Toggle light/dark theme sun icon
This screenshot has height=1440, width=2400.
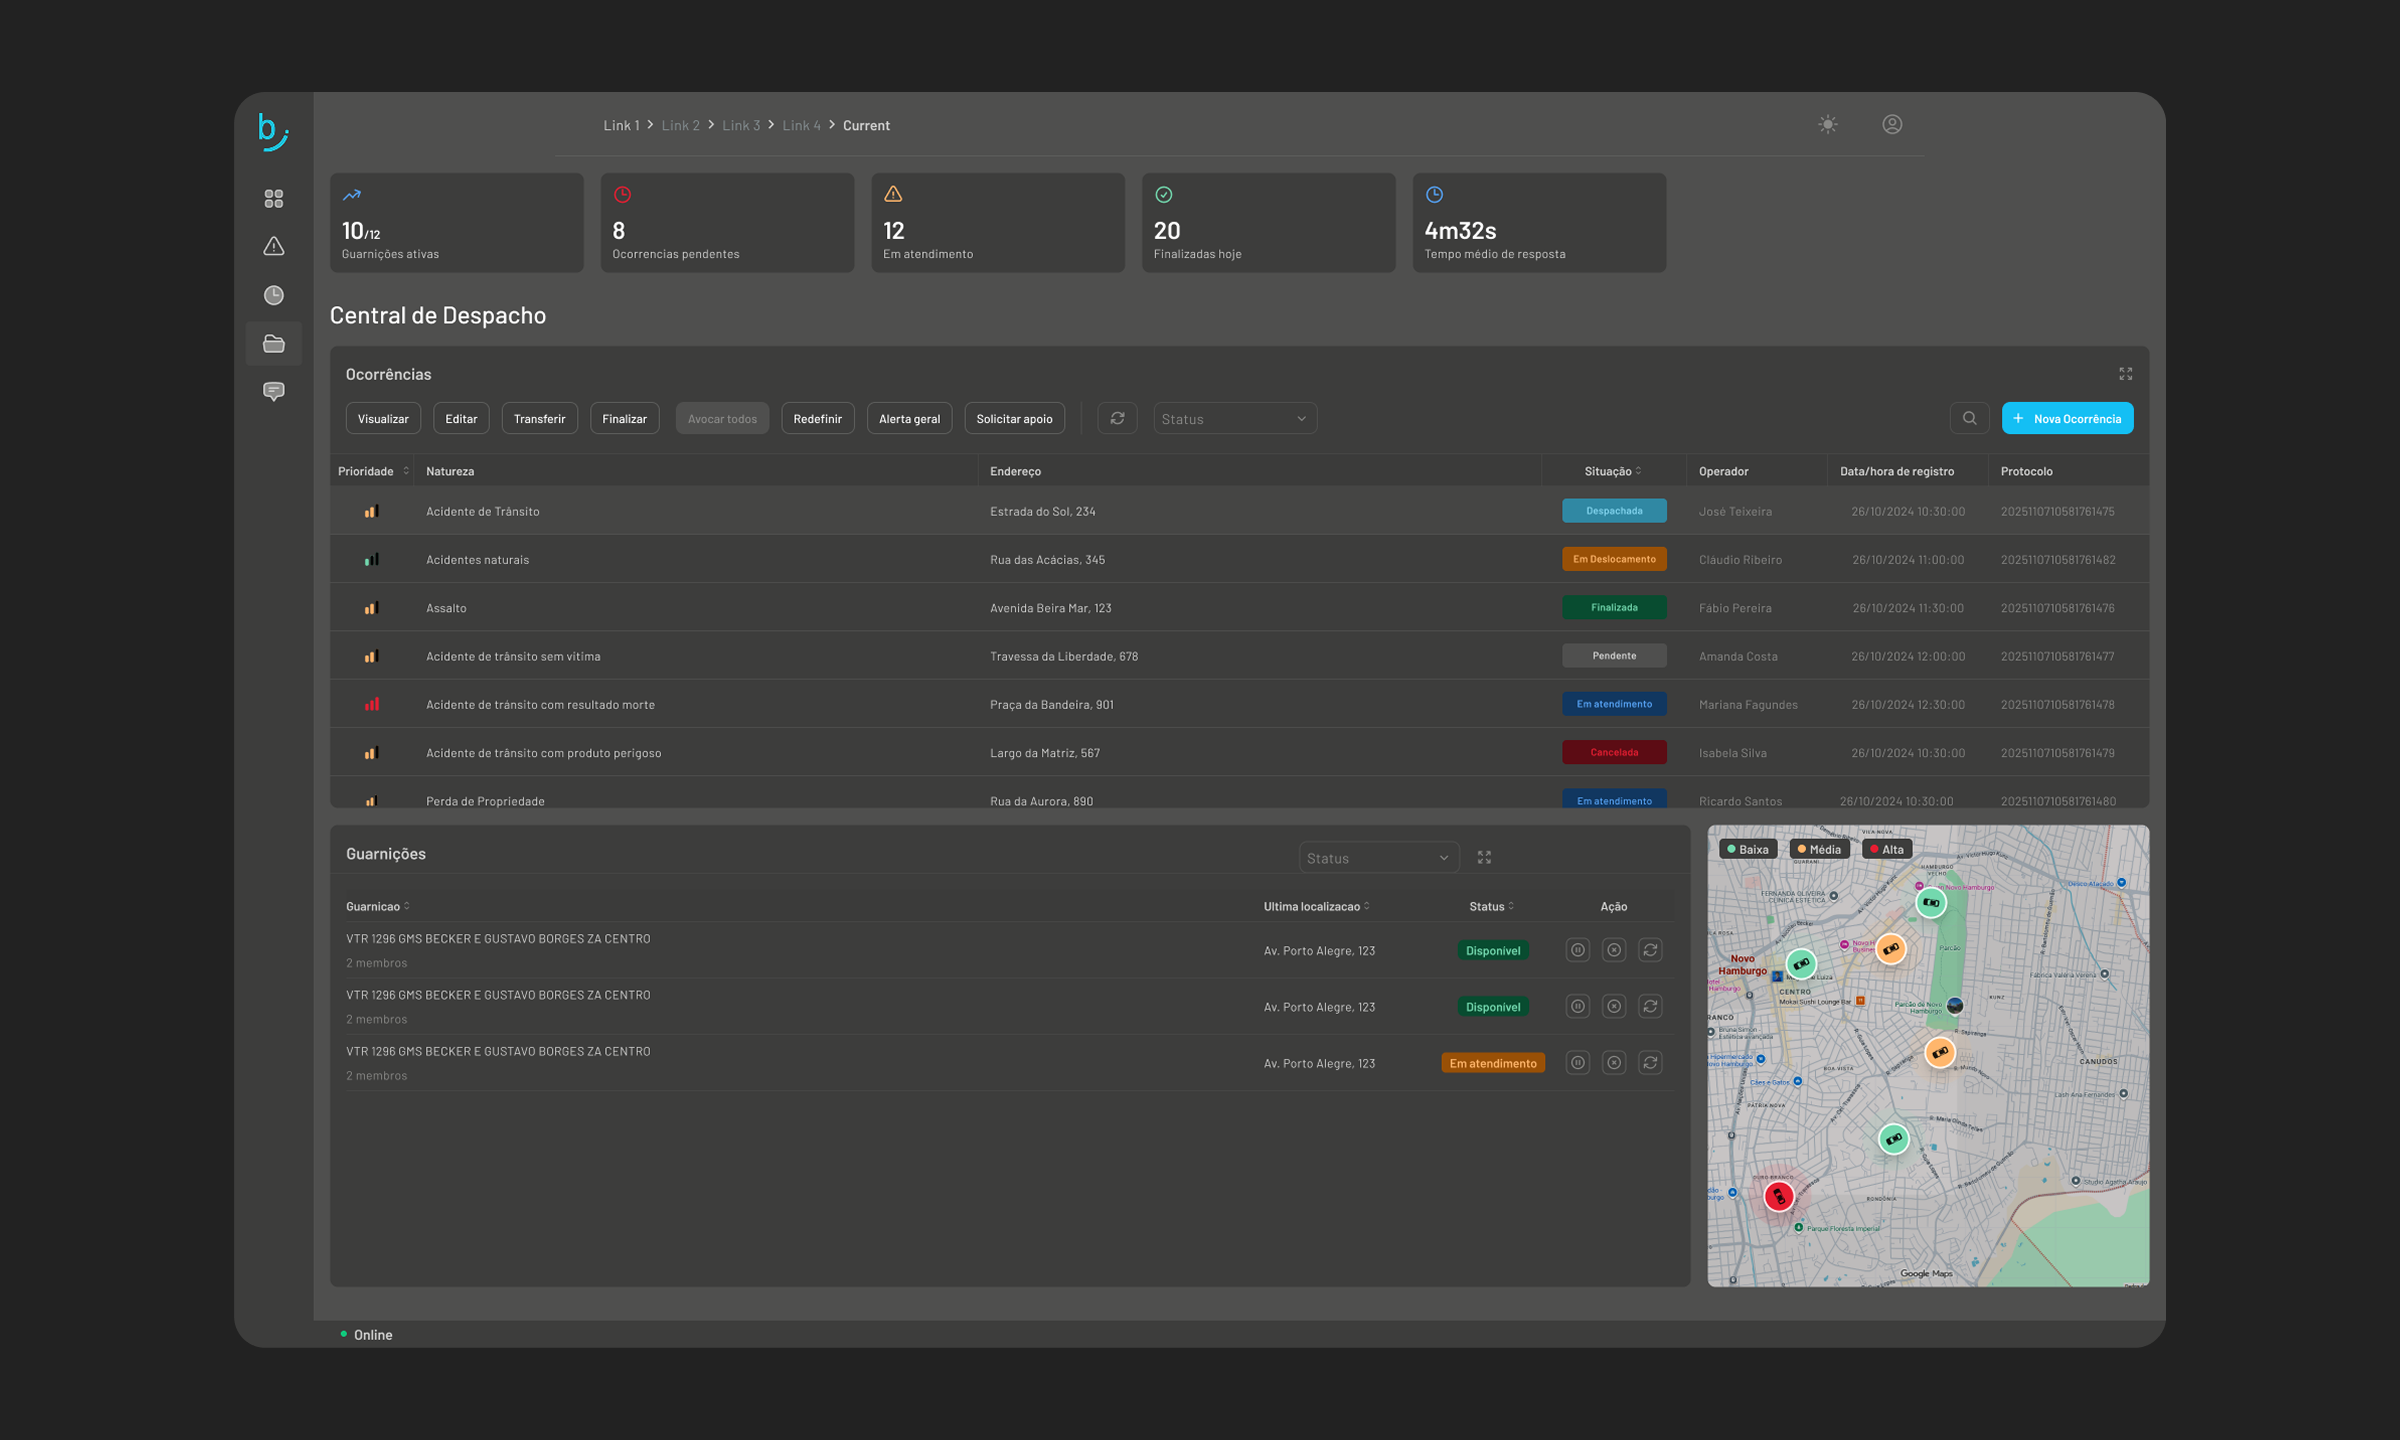[x=1827, y=125]
